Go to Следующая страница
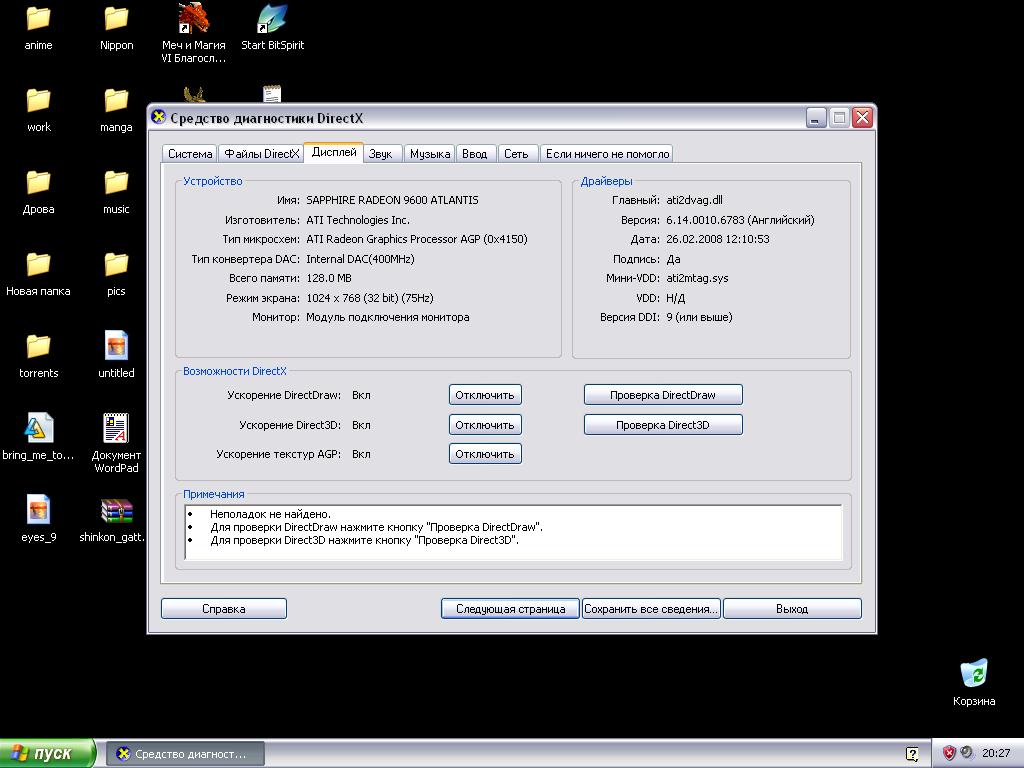Screen dimensions: 1024x768 [510, 609]
